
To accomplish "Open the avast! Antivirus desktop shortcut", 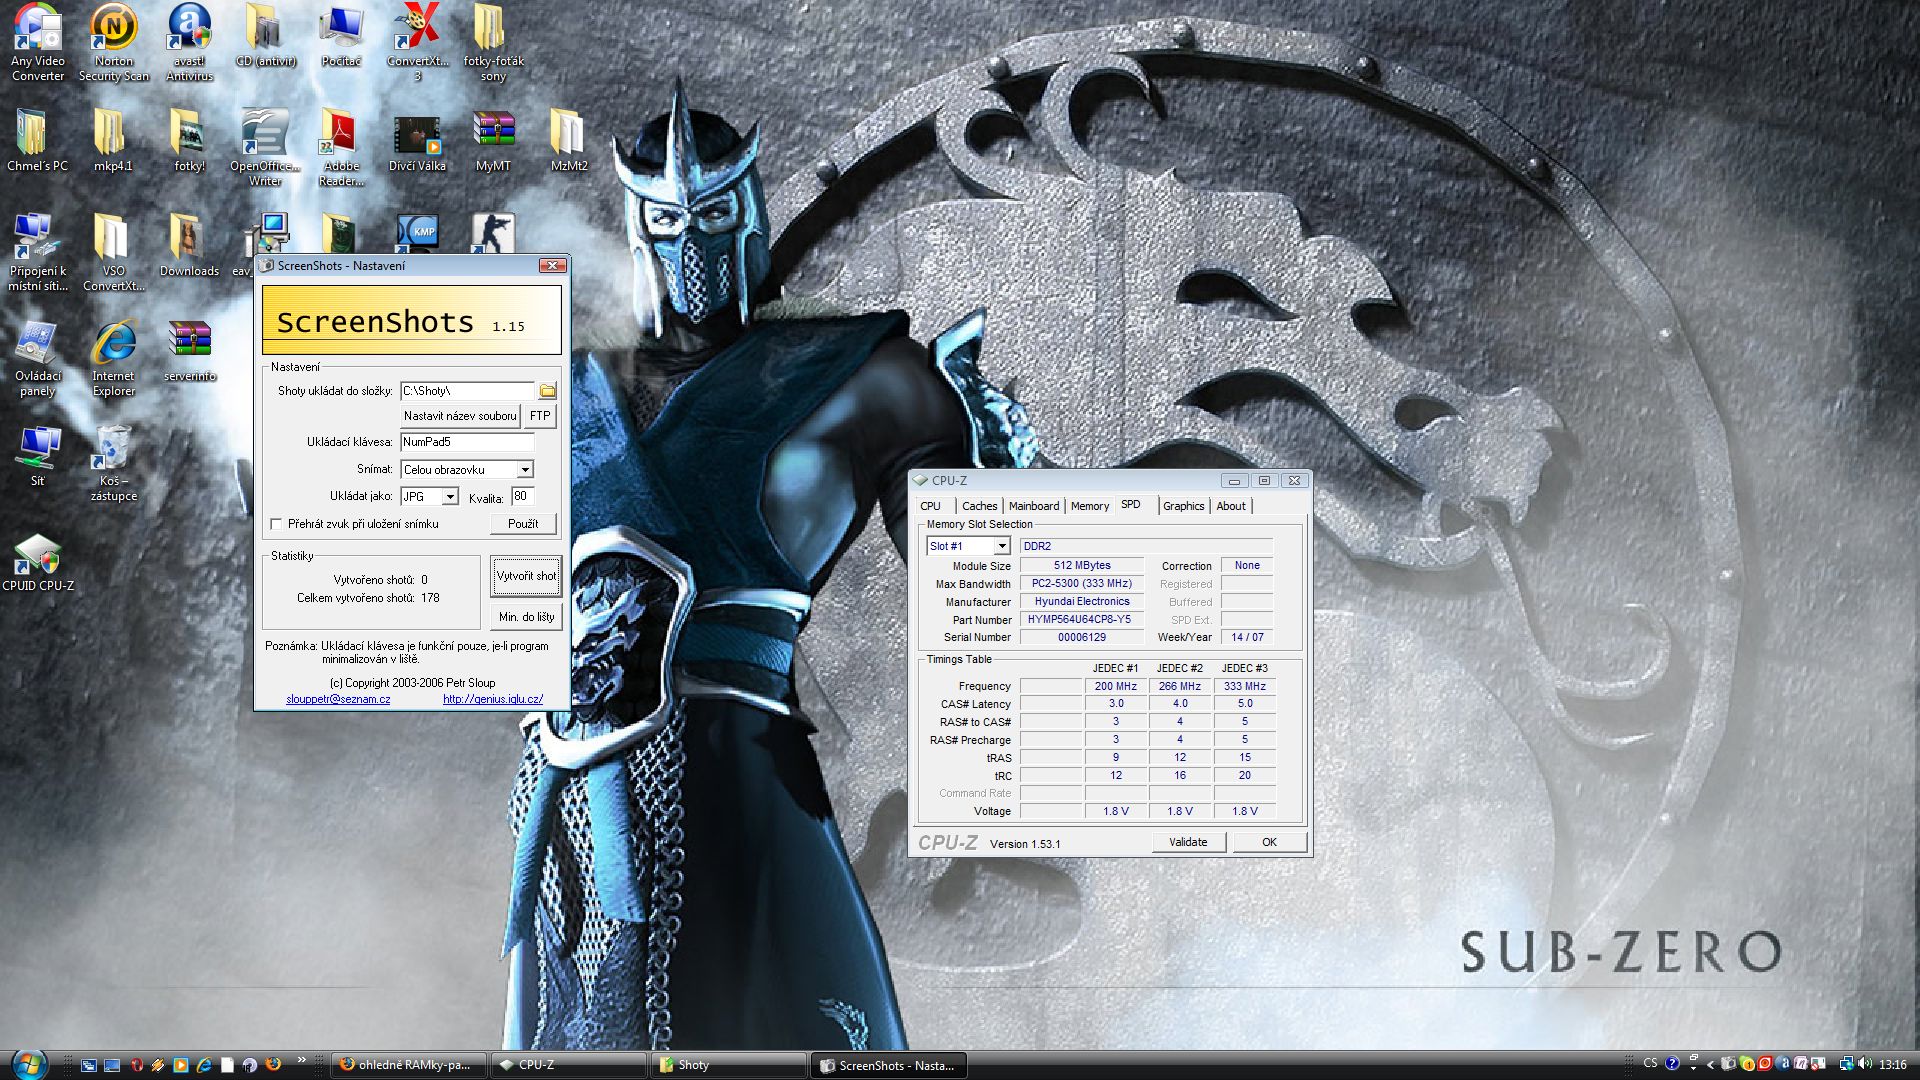I will coord(189,30).
